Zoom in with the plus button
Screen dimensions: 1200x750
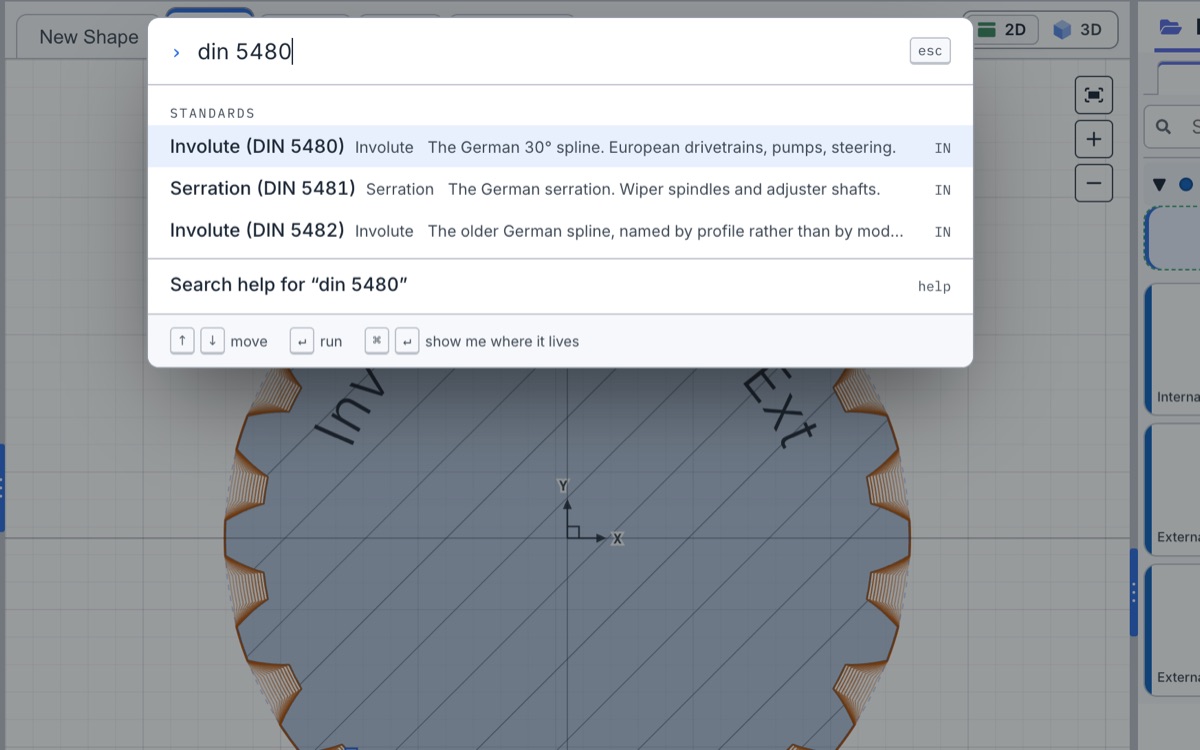coord(1094,139)
